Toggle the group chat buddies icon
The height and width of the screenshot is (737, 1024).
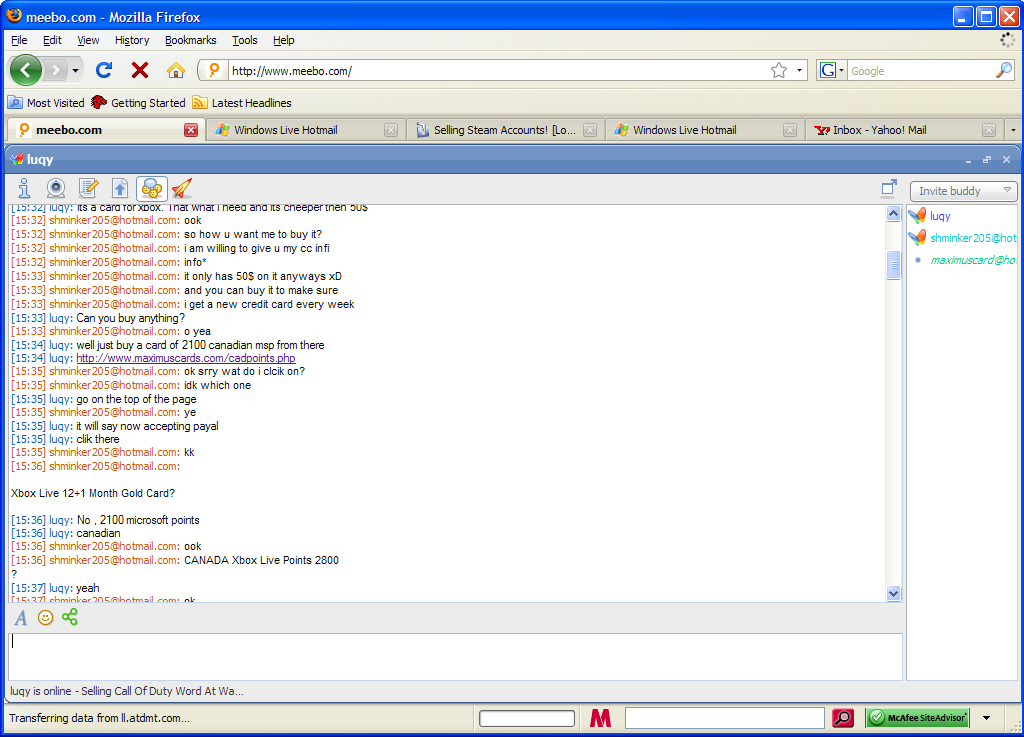pyautogui.click(x=152, y=188)
